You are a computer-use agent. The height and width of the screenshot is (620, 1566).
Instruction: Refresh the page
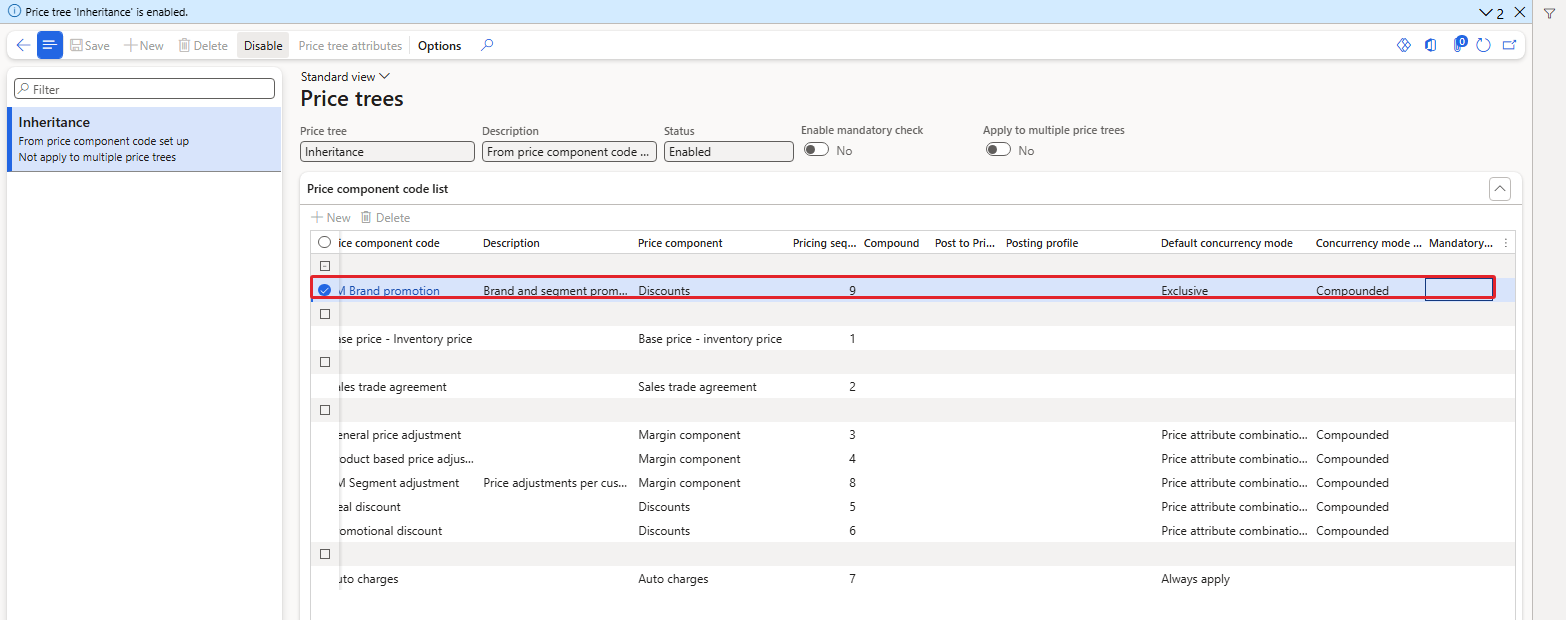point(1483,45)
